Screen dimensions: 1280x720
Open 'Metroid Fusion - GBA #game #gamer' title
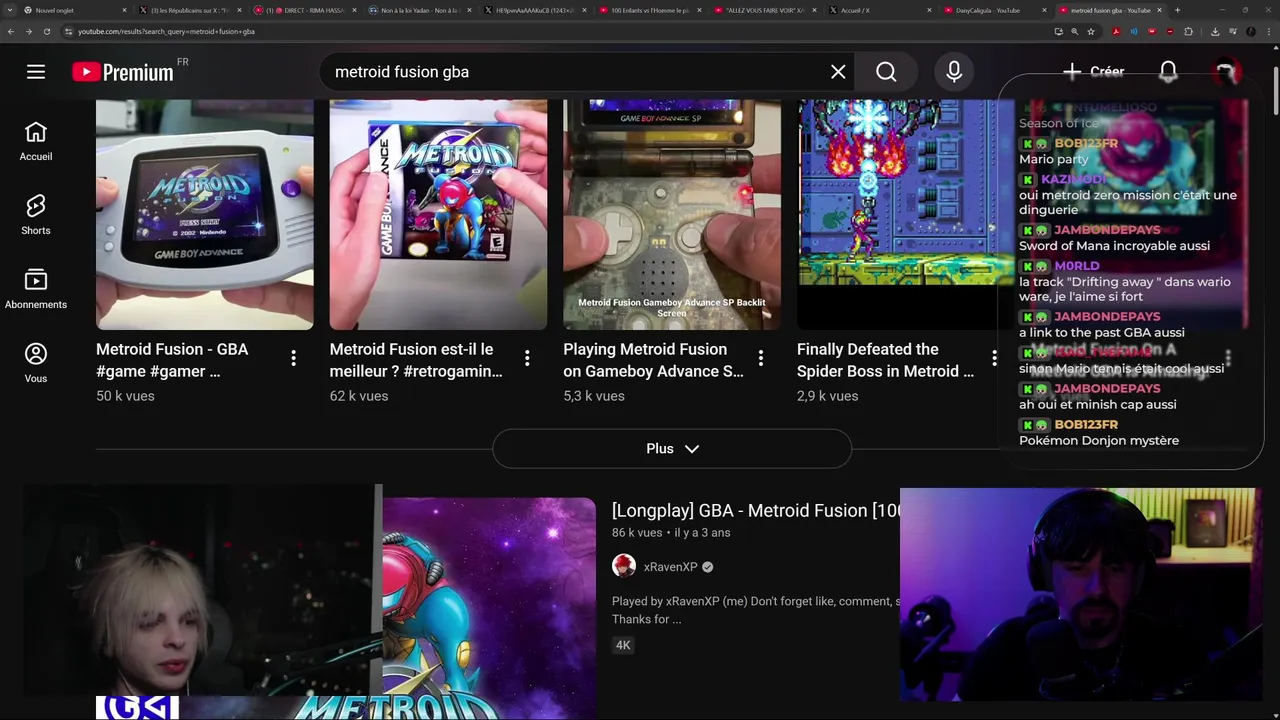pyautogui.click(x=172, y=360)
